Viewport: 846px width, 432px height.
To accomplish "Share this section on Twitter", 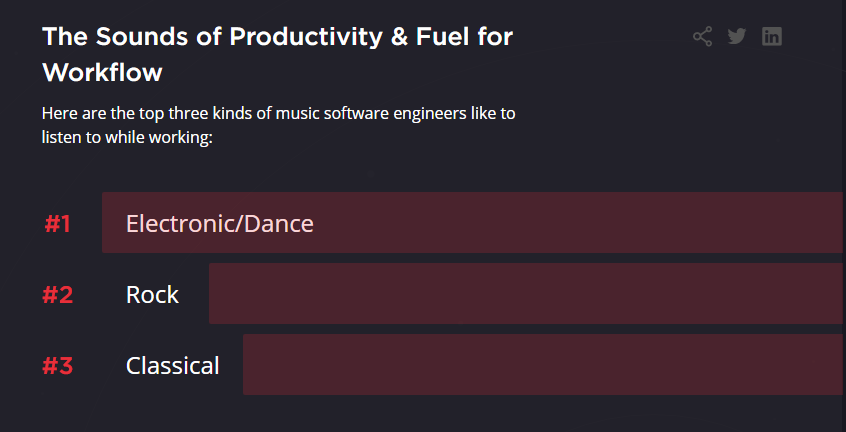I will [736, 37].
